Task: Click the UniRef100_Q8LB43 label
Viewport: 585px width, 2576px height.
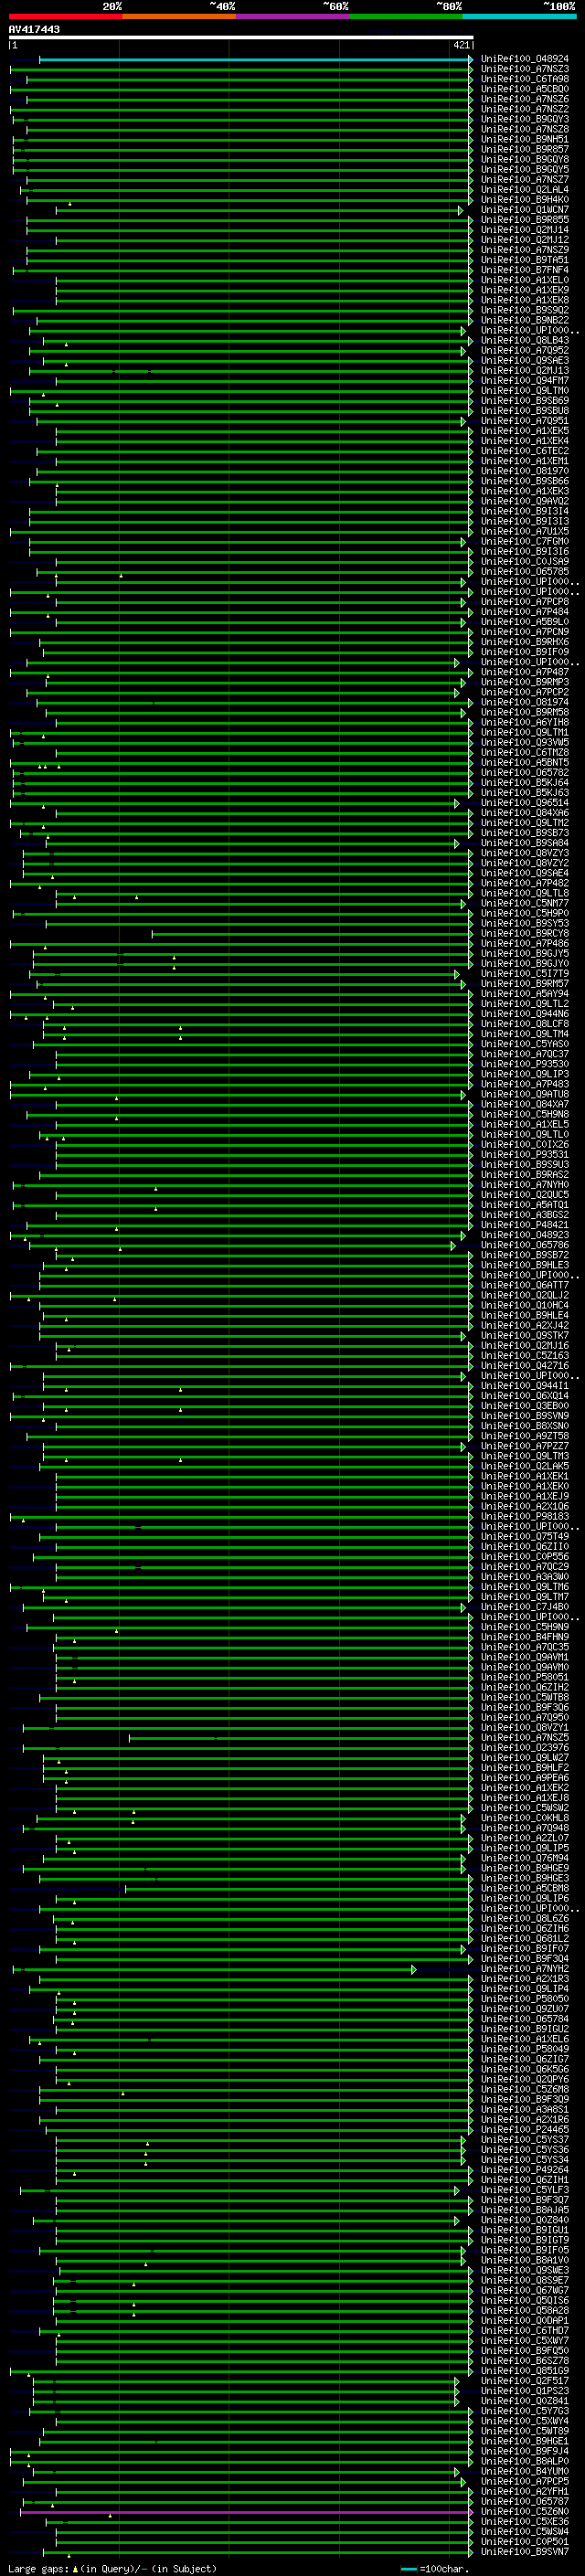Action: tap(524, 340)
